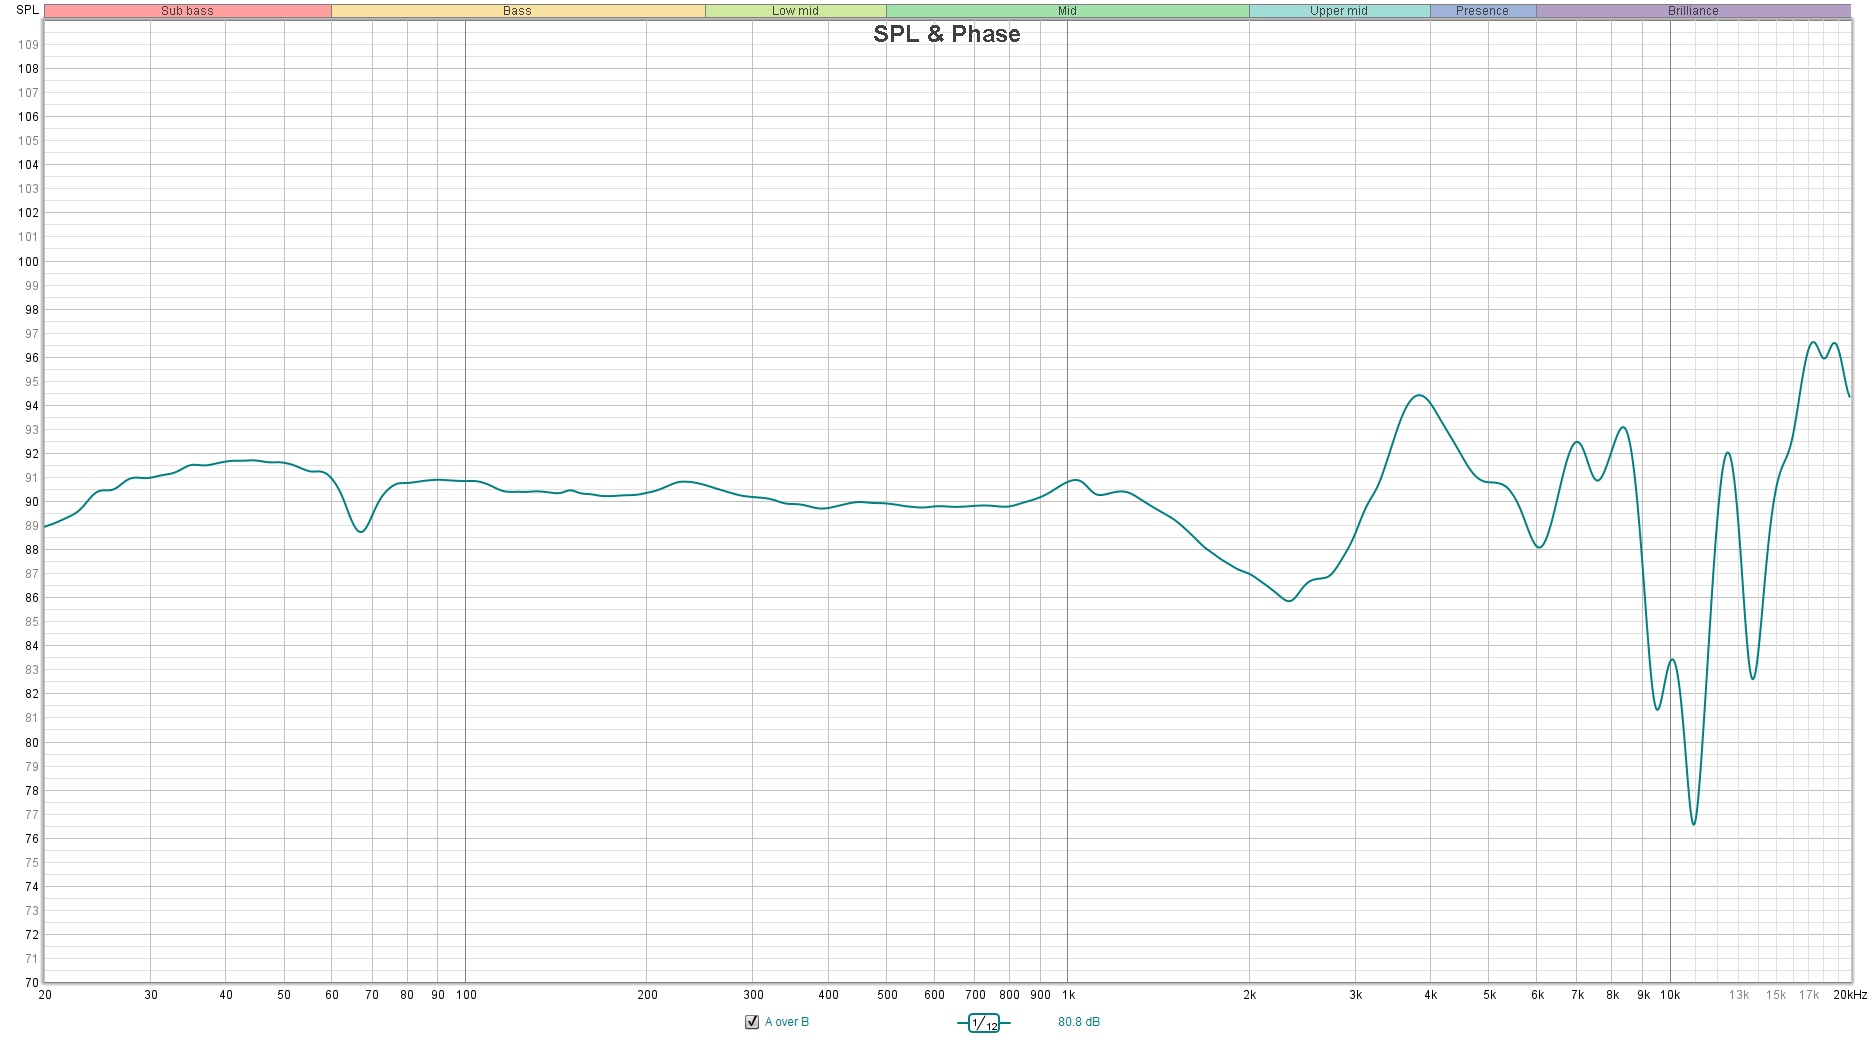
Task: Click the 2k frequency axis label
Action: (1249, 995)
